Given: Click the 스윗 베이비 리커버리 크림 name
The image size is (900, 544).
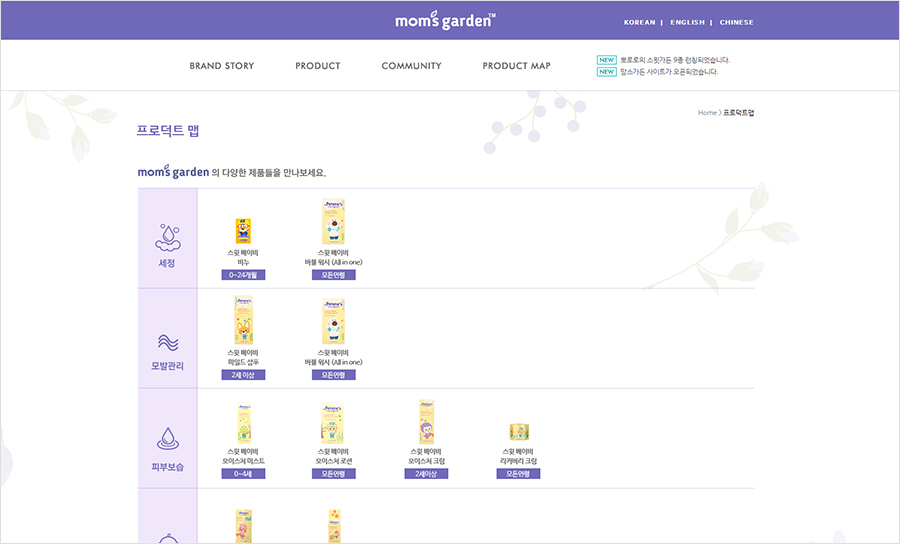Looking at the screenshot, I should (x=518, y=456).
